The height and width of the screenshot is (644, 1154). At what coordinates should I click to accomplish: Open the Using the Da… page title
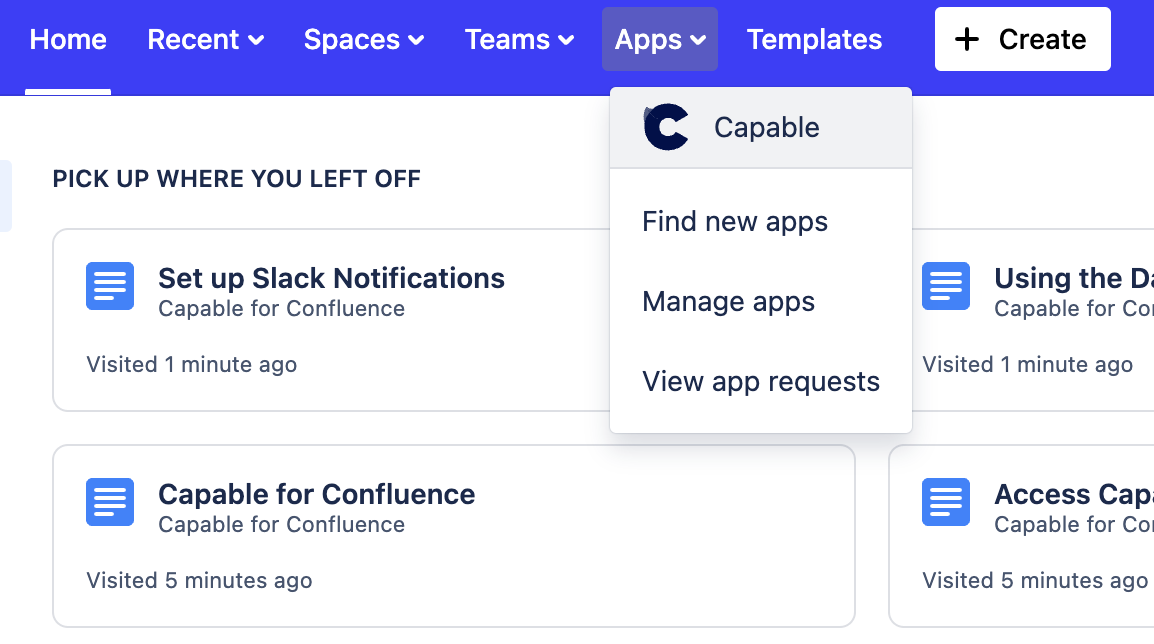1072,278
